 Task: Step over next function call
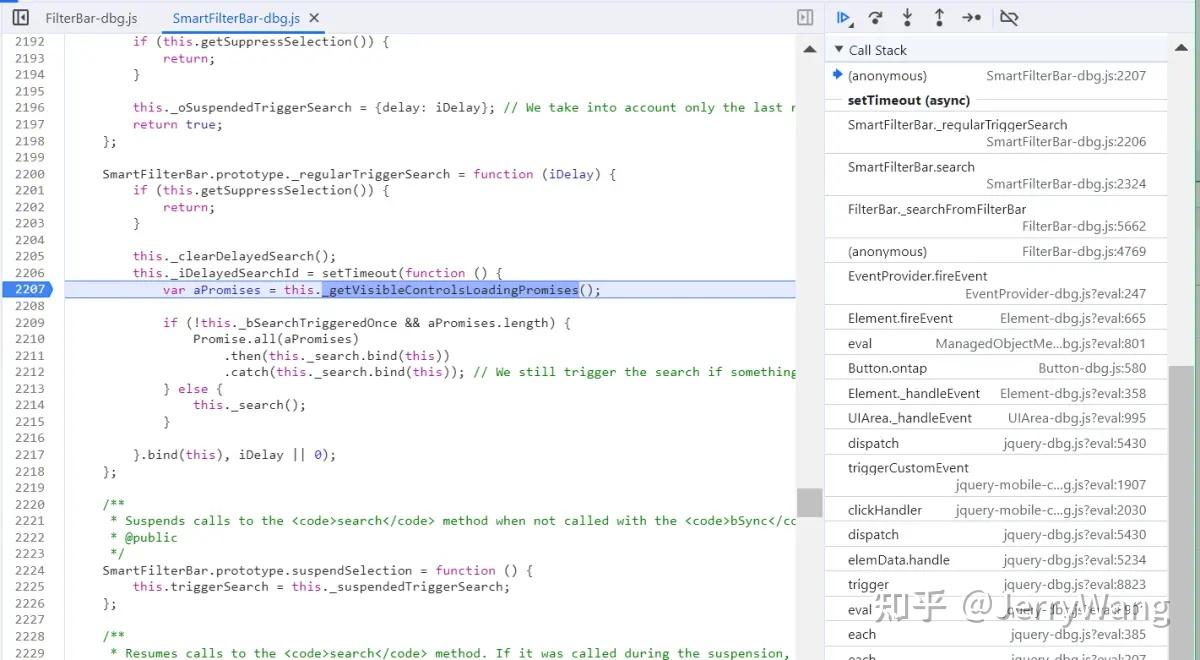pos(876,18)
